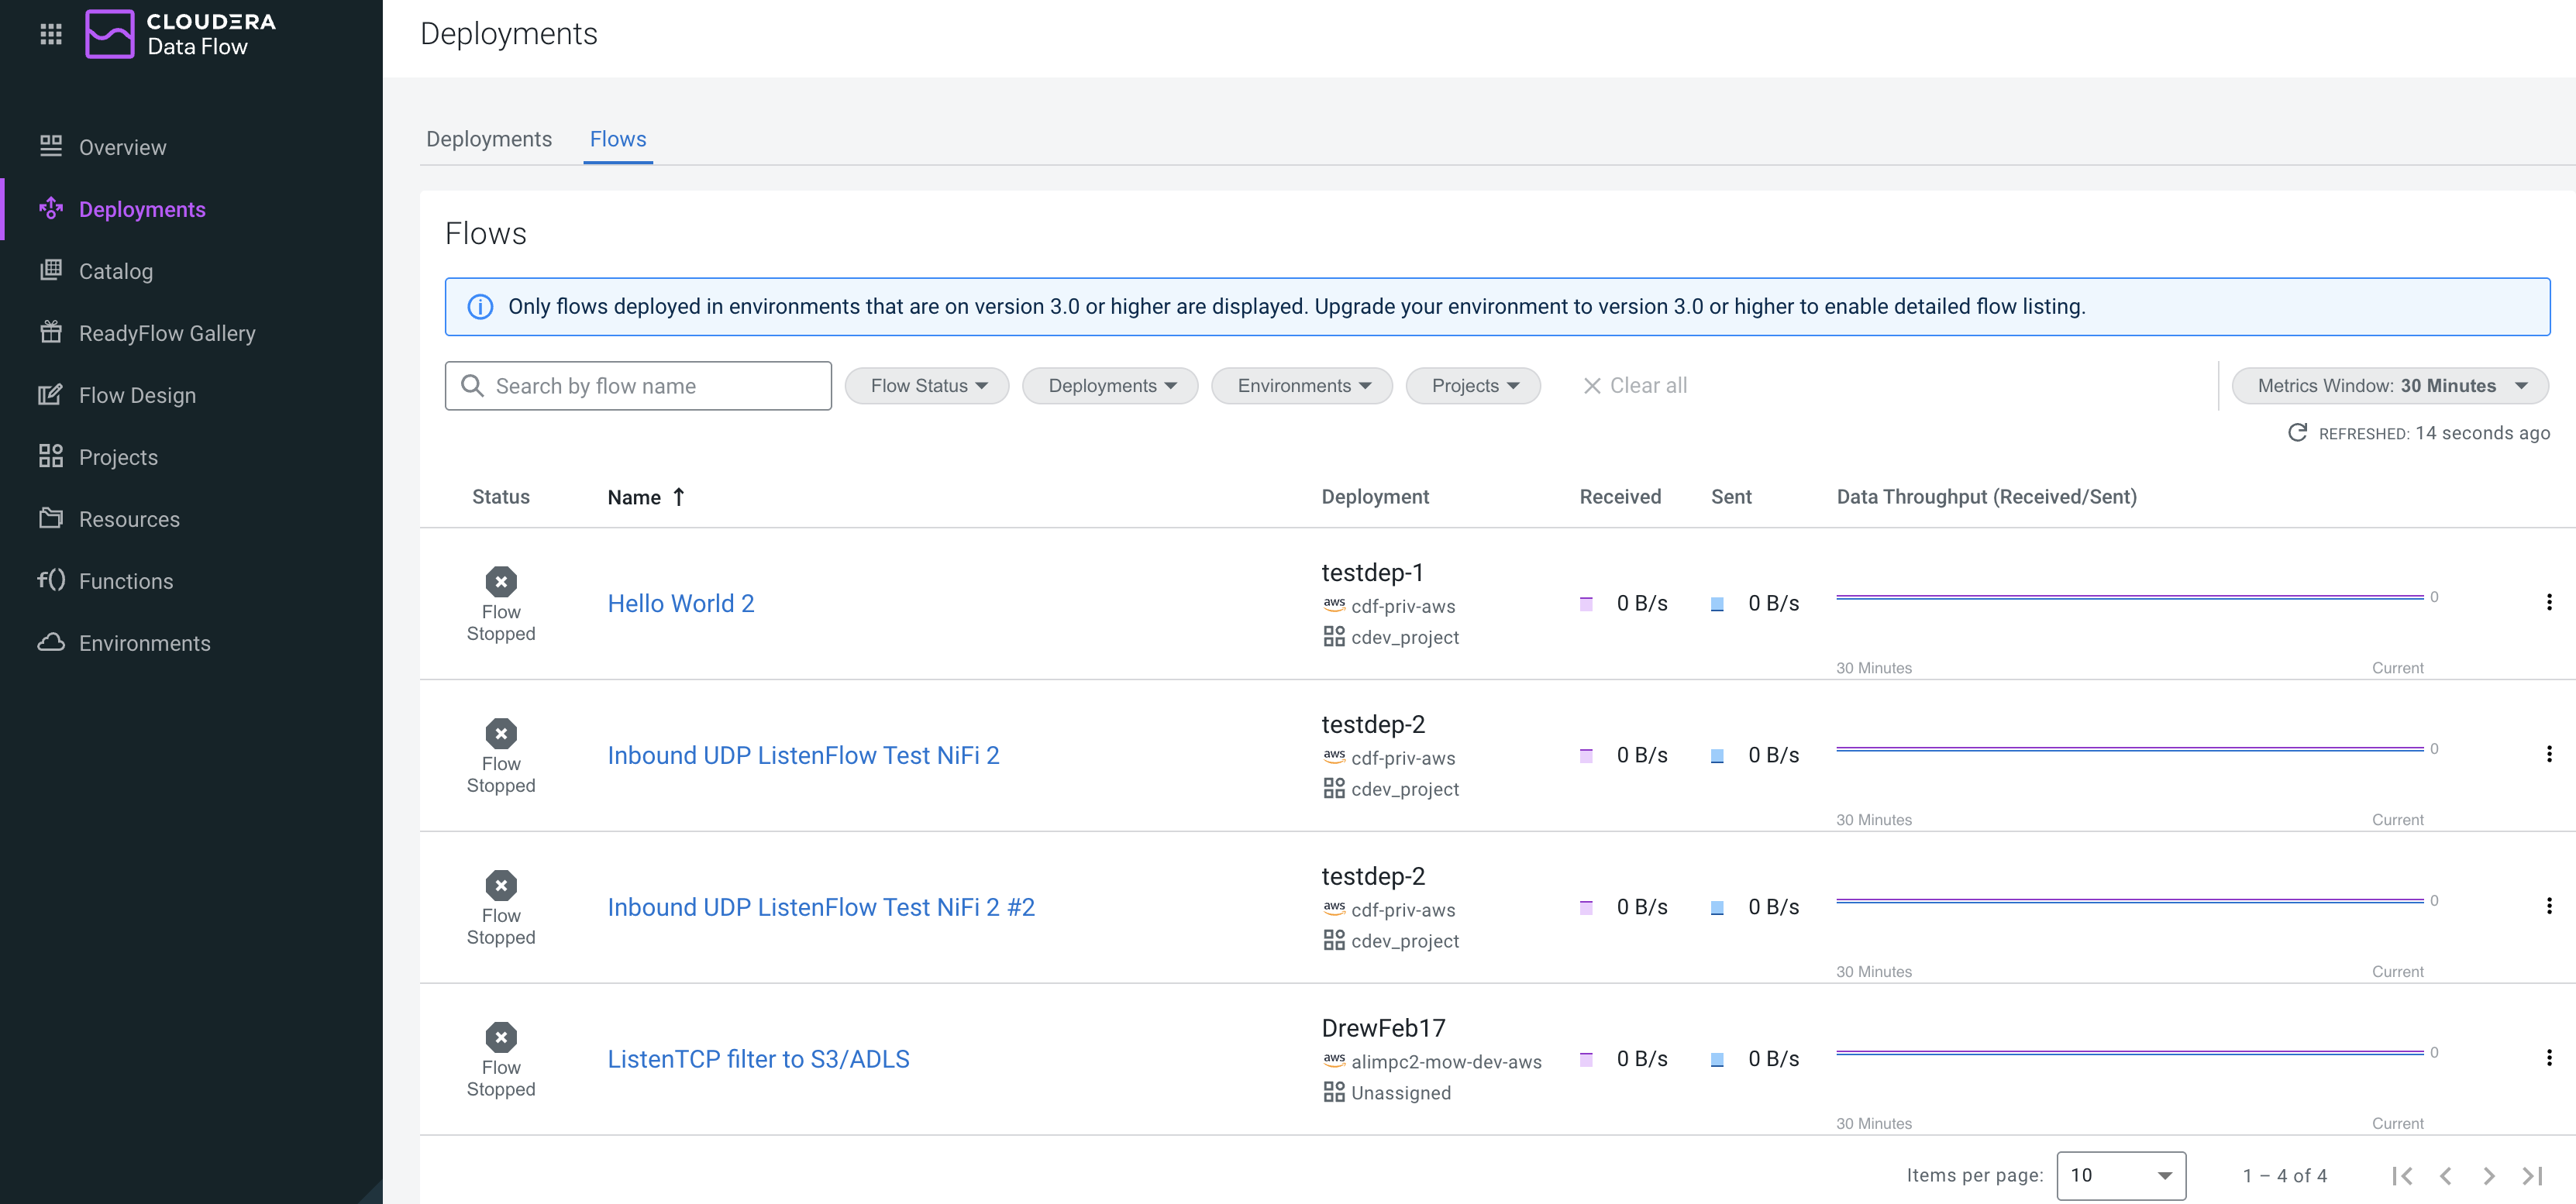Open the kebab menu for Hello World 2
Viewport: 2576px width, 1204px height.
[2548, 602]
